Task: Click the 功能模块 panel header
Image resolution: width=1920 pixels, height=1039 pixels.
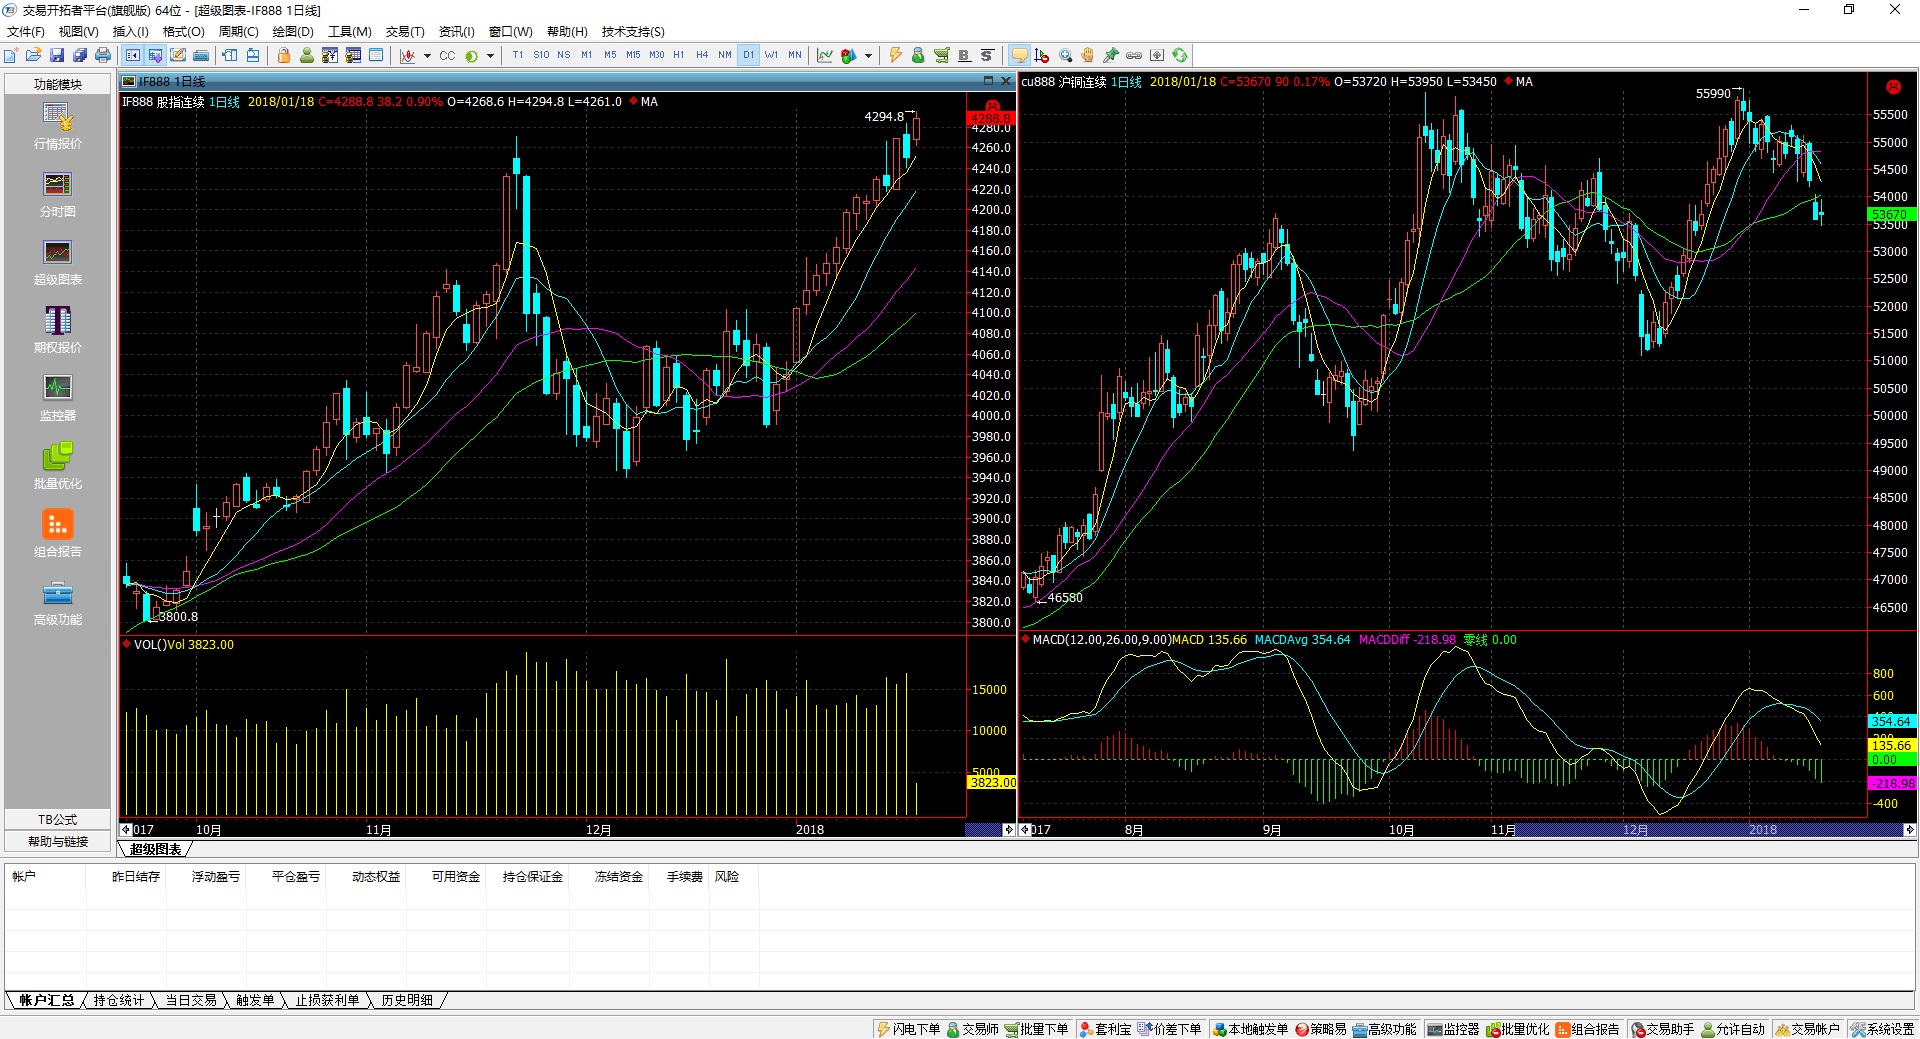Action: click(x=58, y=84)
